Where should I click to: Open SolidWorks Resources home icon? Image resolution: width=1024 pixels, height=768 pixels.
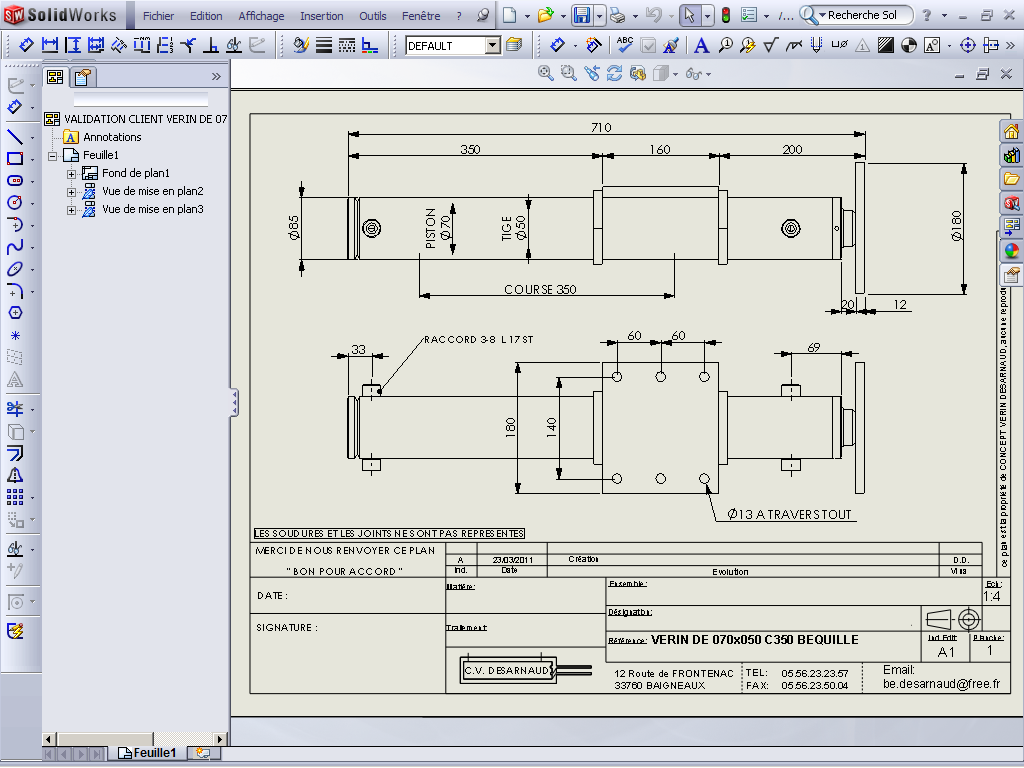coord(1012,131)
